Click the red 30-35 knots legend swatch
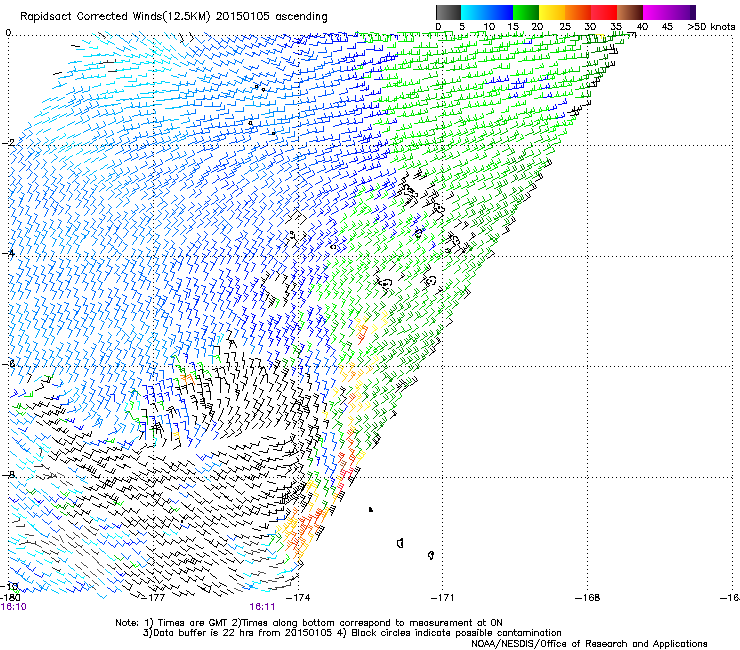 coord(604,12)
